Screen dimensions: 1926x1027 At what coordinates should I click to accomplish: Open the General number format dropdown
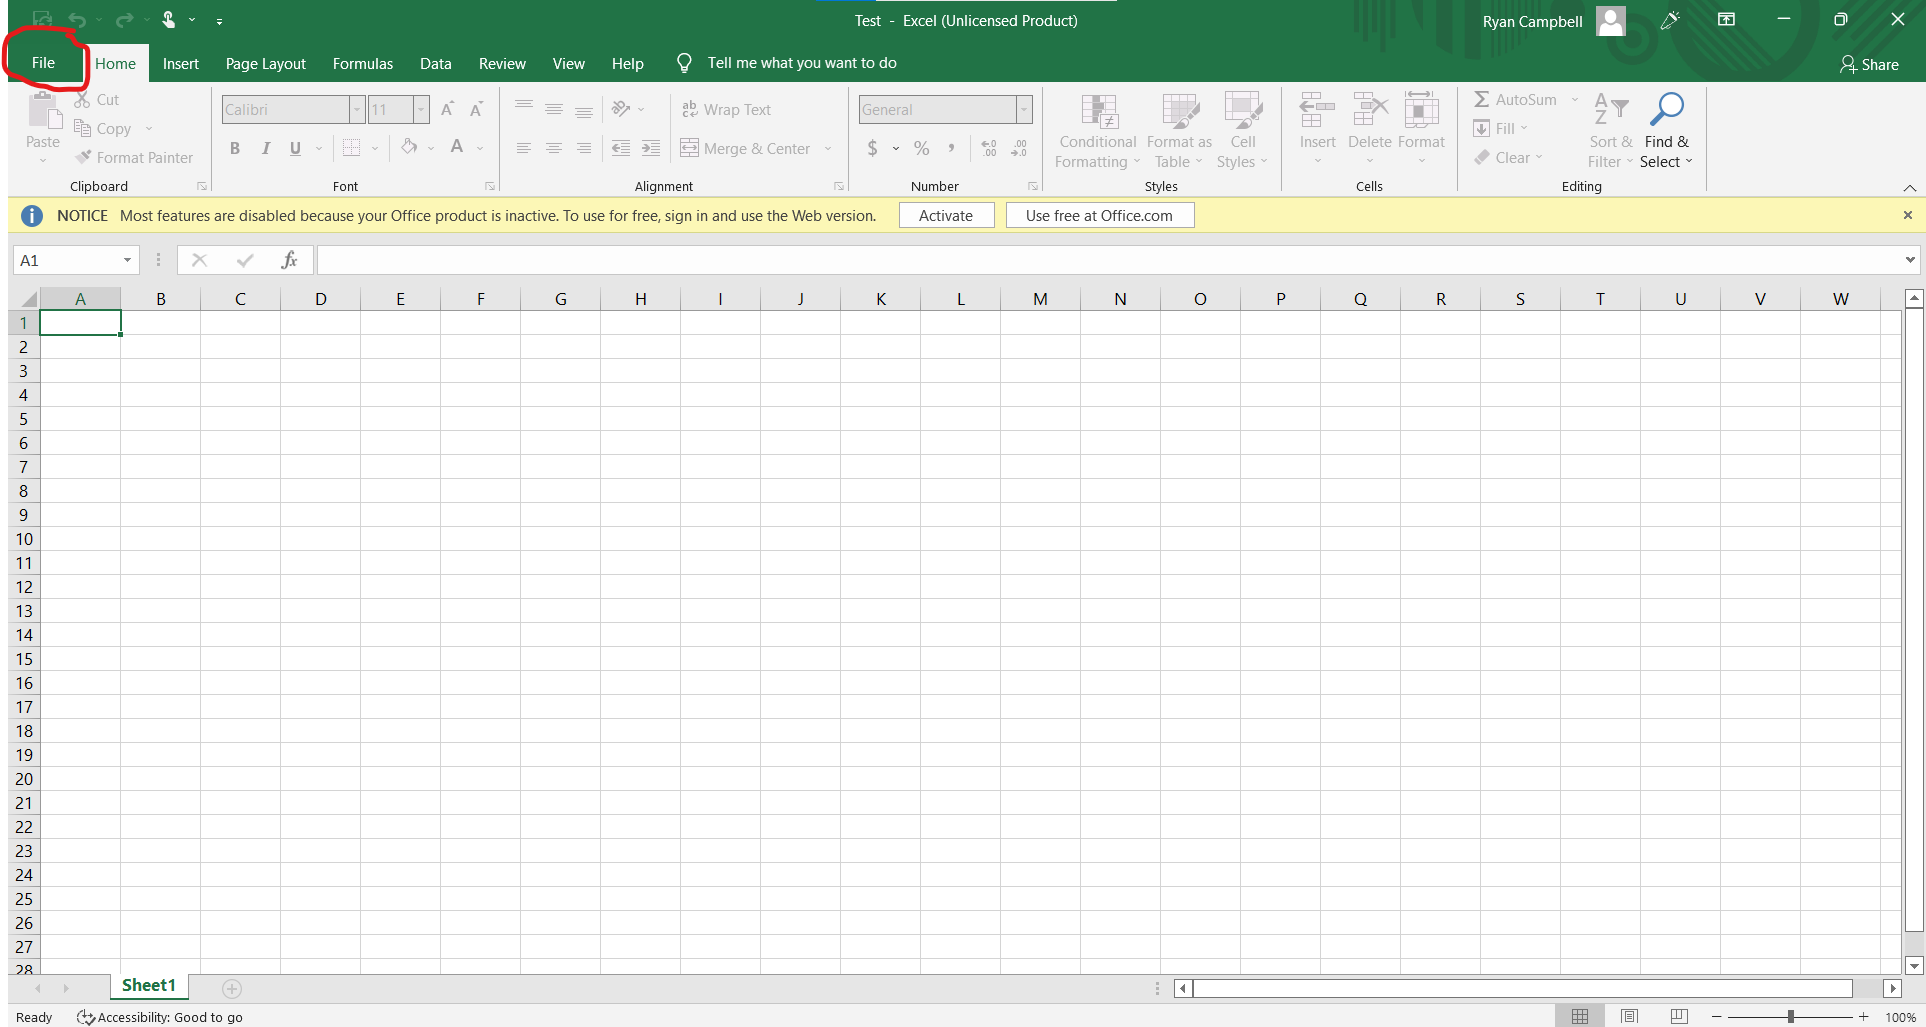[x=1024, y=109]
